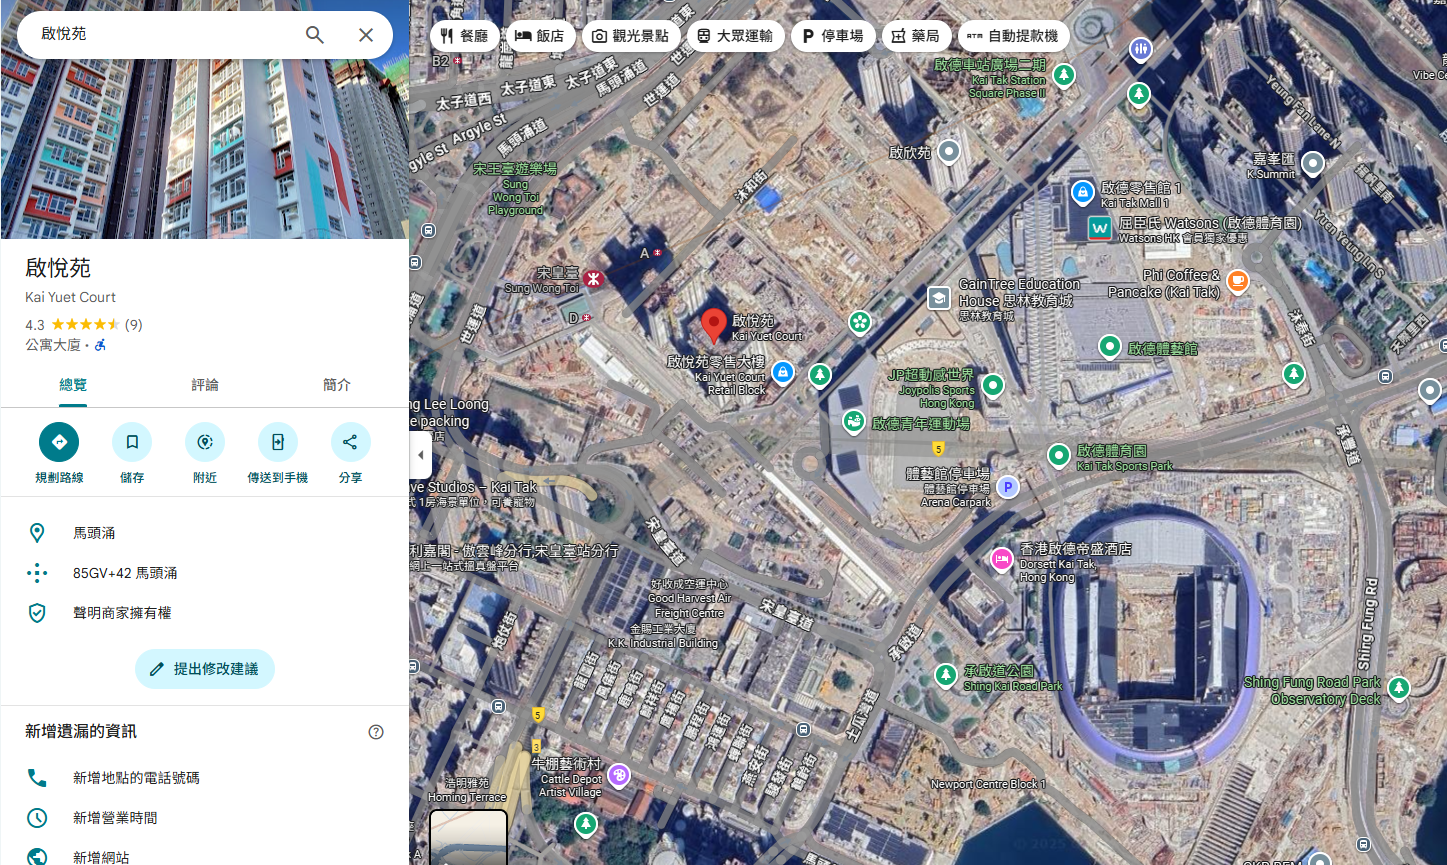The height and width of the screenshot is (865, 1447).
Task: Clear the search box with the X
Action: click(x=365, y=34)
